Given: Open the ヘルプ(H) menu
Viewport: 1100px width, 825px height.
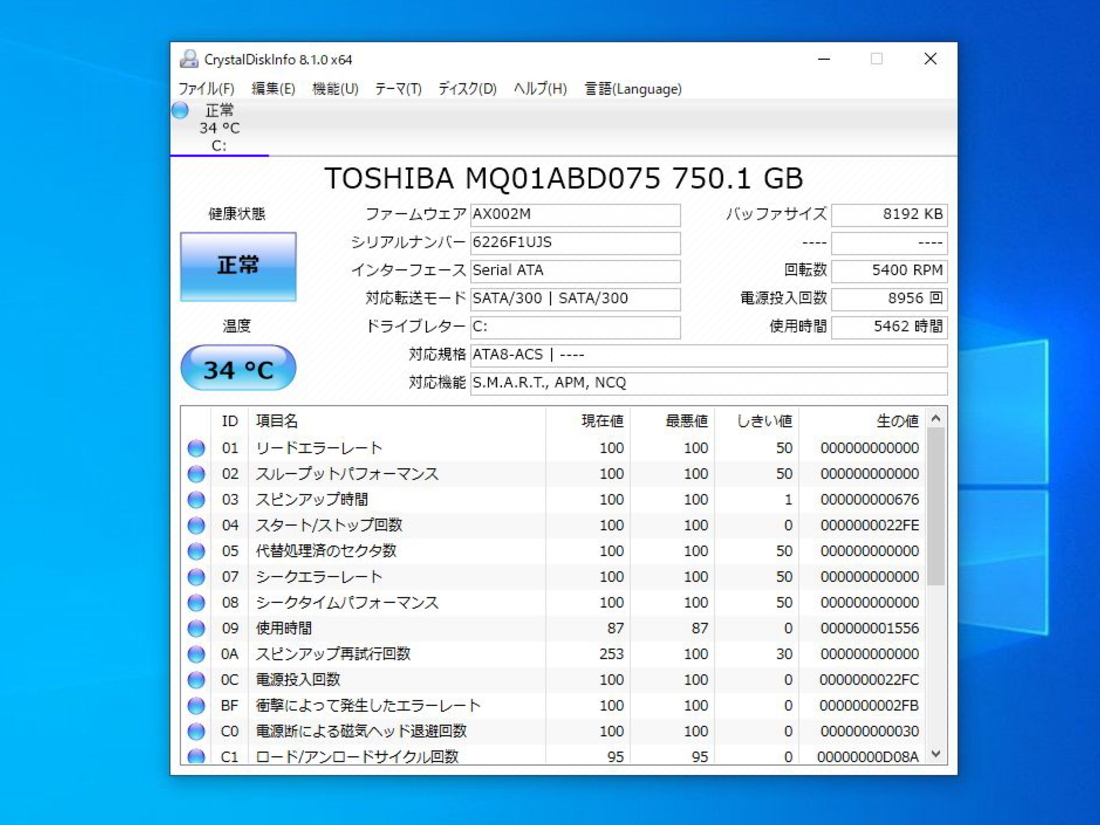Looking at the screenshot, I should pos(539,89).
